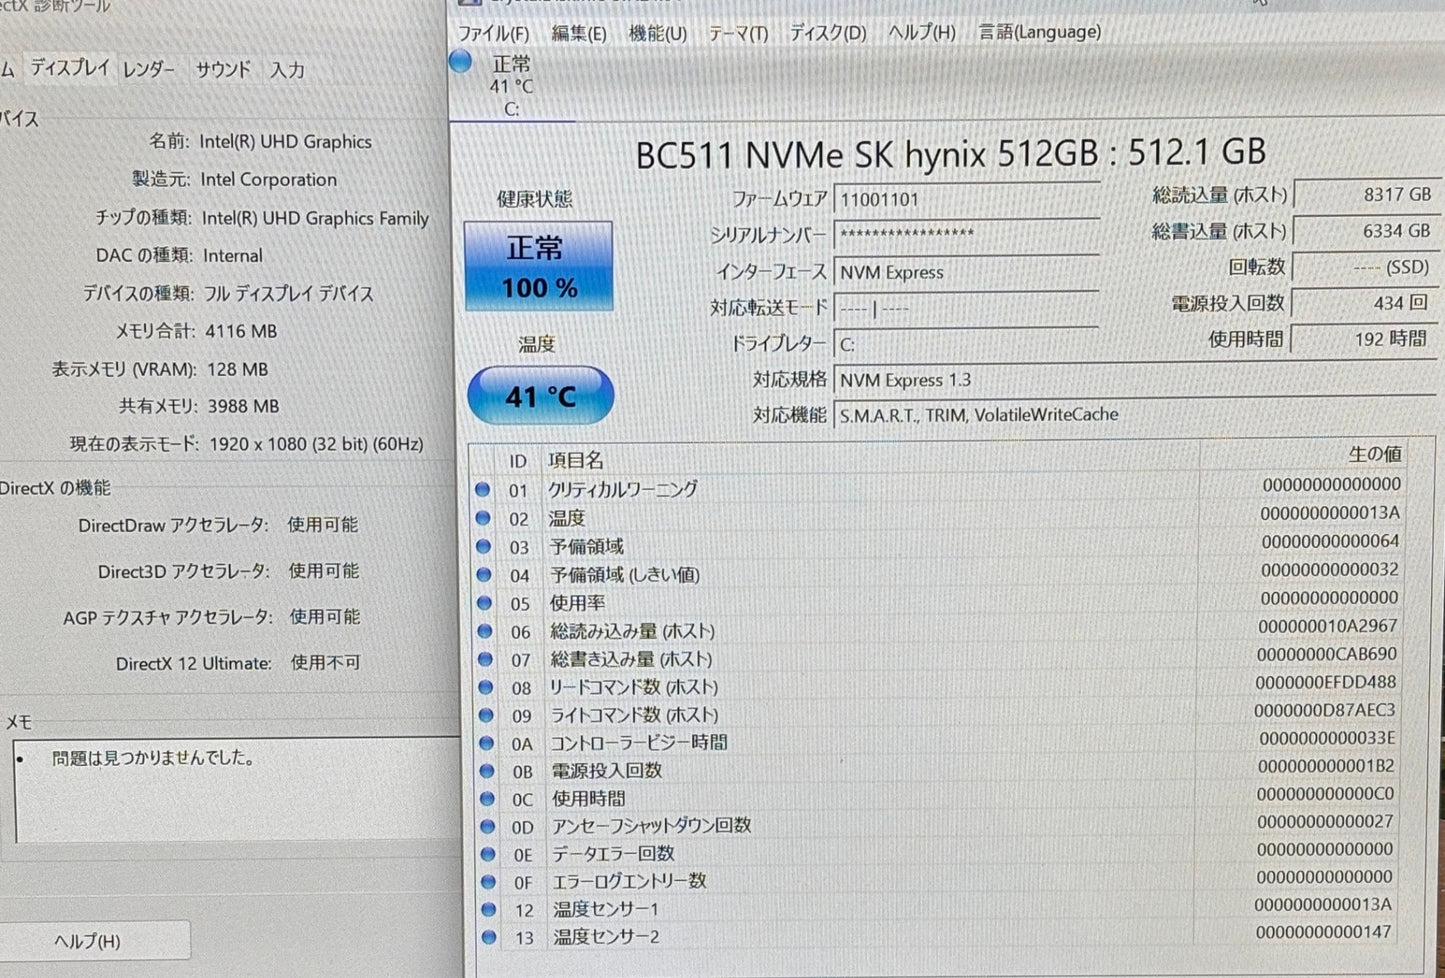The height and width of the screenshot is (978, 1445).
Task: Click the 項目名 column header
Action: (576, 460)
